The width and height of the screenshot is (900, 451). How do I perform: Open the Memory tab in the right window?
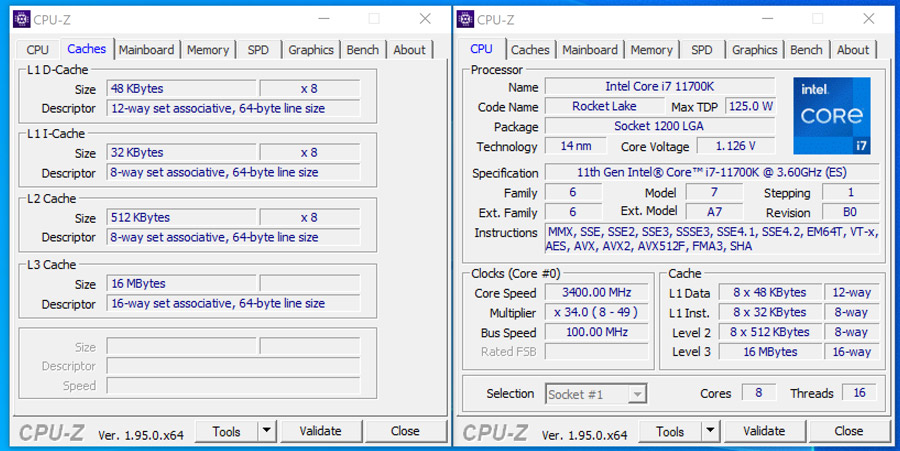coord(651,50)
